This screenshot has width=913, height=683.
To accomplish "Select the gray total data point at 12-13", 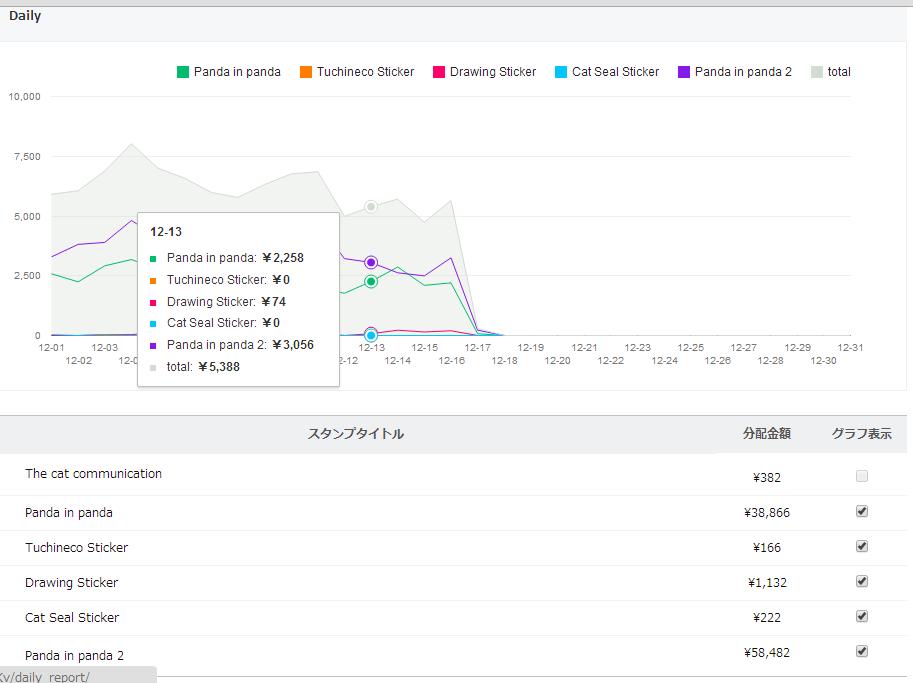I will coord(371,207).
